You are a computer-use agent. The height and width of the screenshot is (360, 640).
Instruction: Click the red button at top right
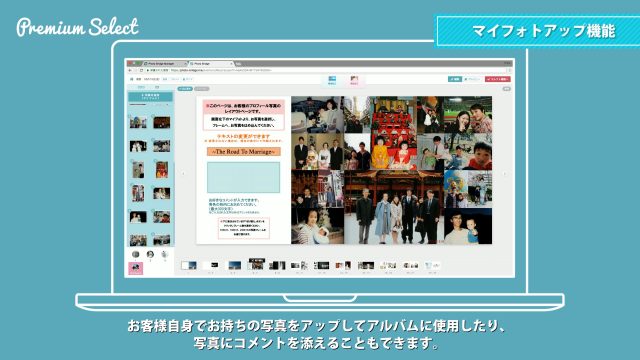tap(498, 79)
